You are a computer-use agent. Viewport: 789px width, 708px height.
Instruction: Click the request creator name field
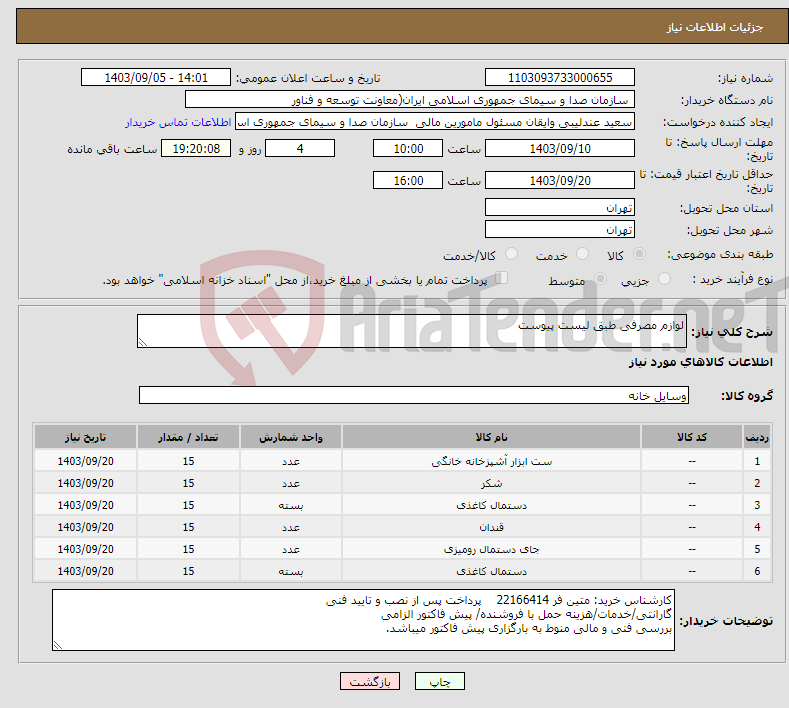[435, 122]
